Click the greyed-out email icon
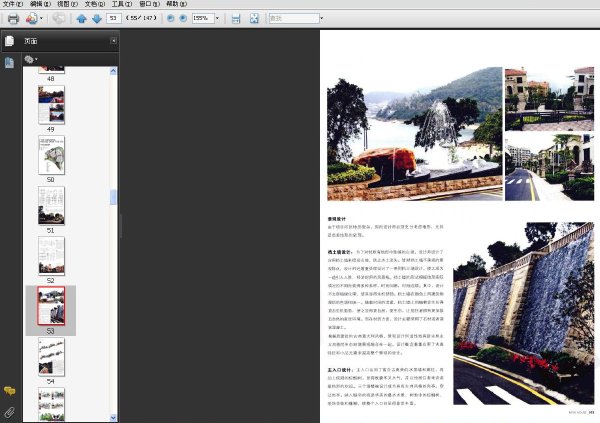Screen dimensions: 600x423 point(59,18)
